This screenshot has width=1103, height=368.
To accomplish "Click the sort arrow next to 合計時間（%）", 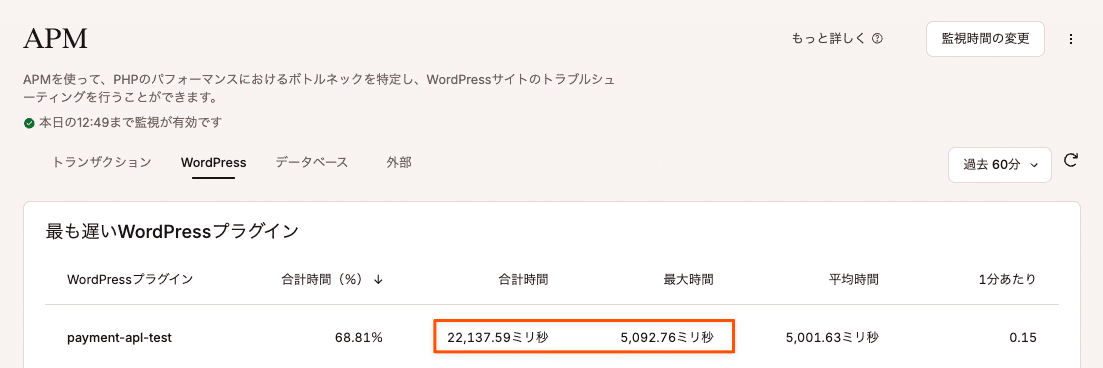I will point(378,279).
